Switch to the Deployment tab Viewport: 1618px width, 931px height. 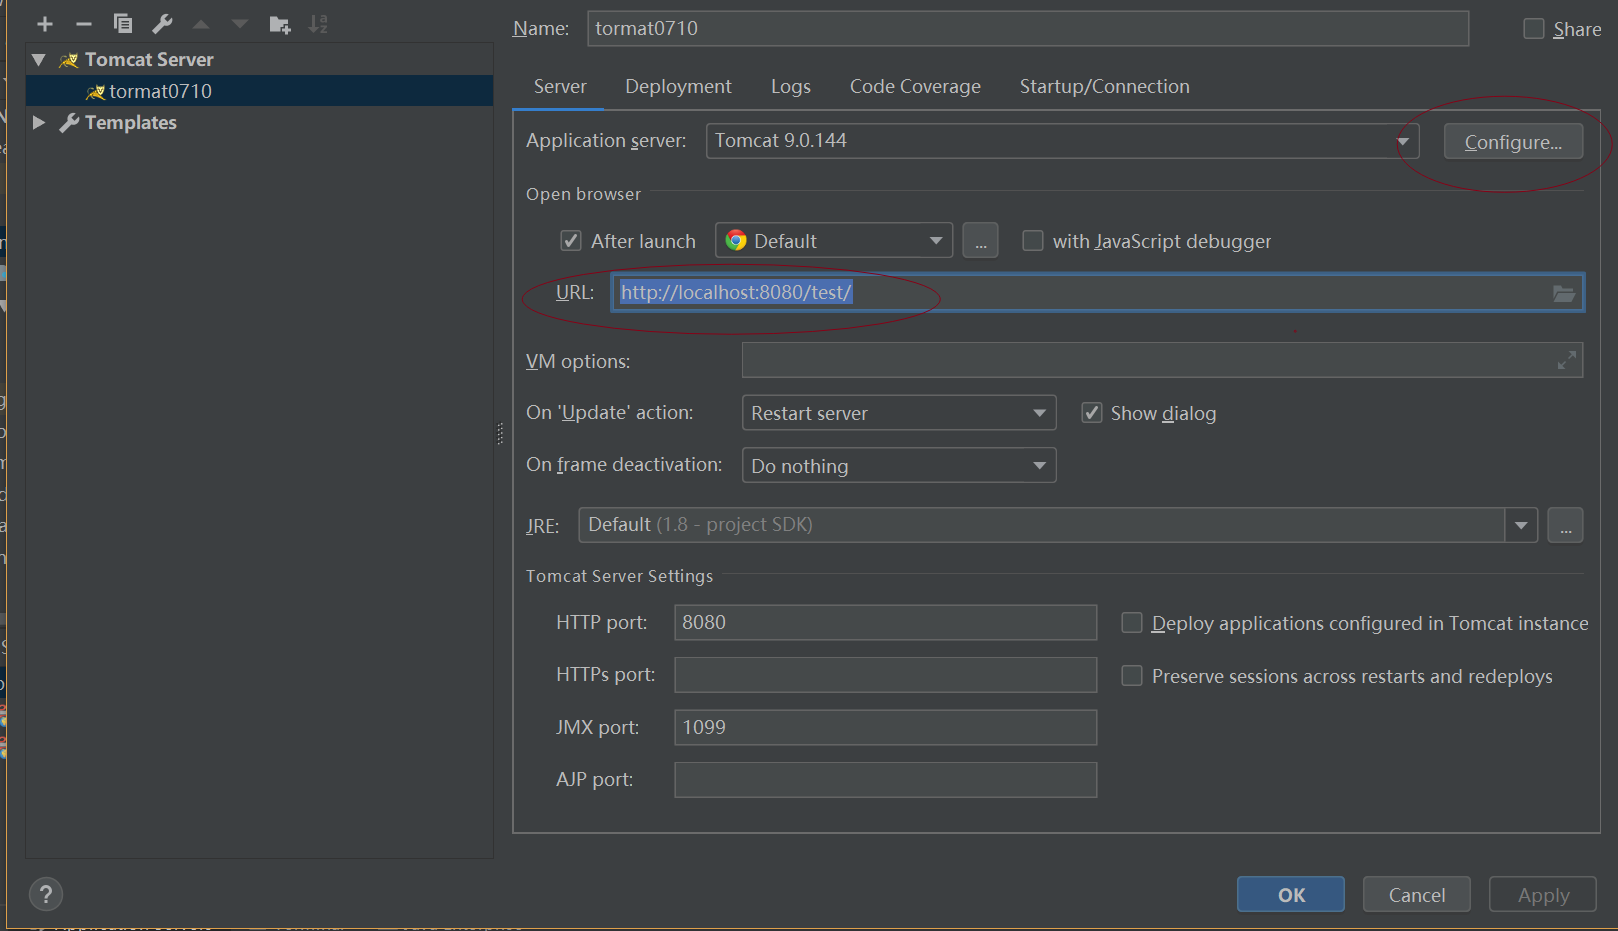[x=678, y=86]
